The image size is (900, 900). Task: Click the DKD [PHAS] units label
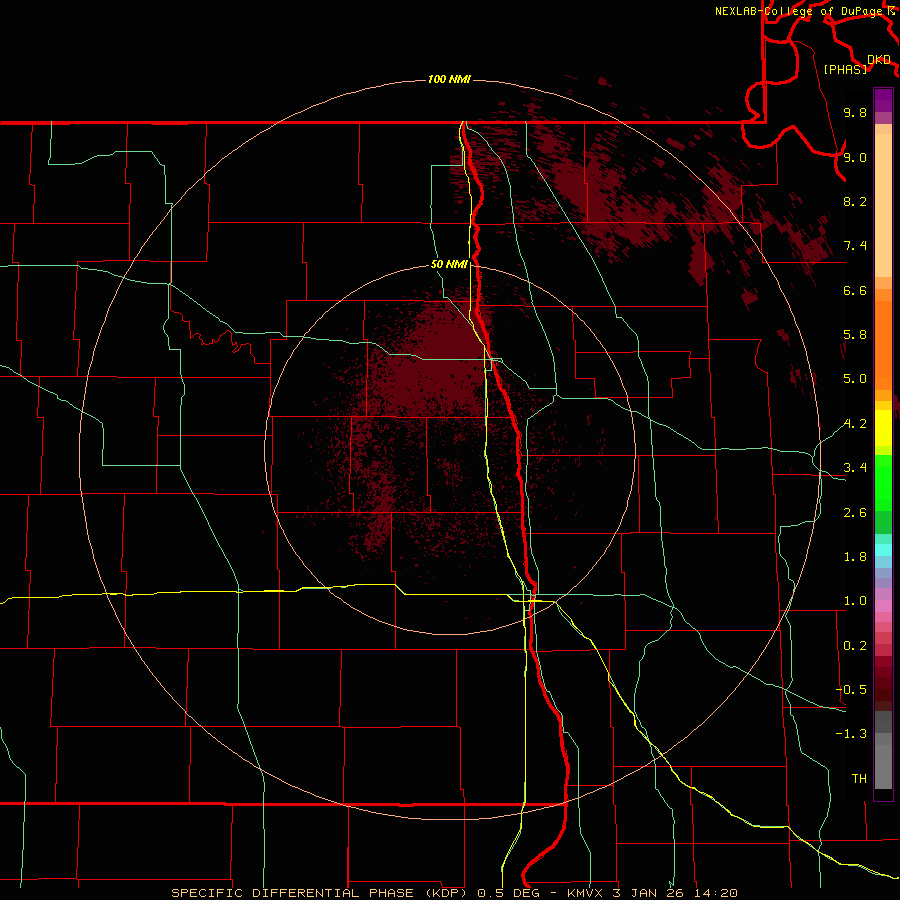click(856, 64)
